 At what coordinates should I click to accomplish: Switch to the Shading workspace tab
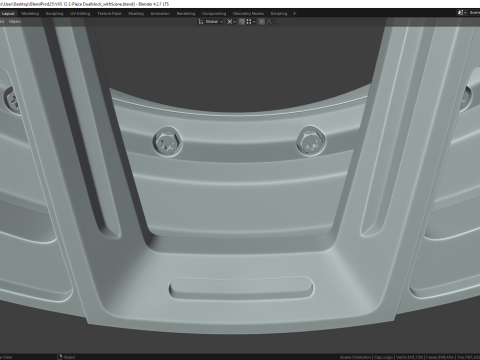pyautogui.click(x=136, y=14)
